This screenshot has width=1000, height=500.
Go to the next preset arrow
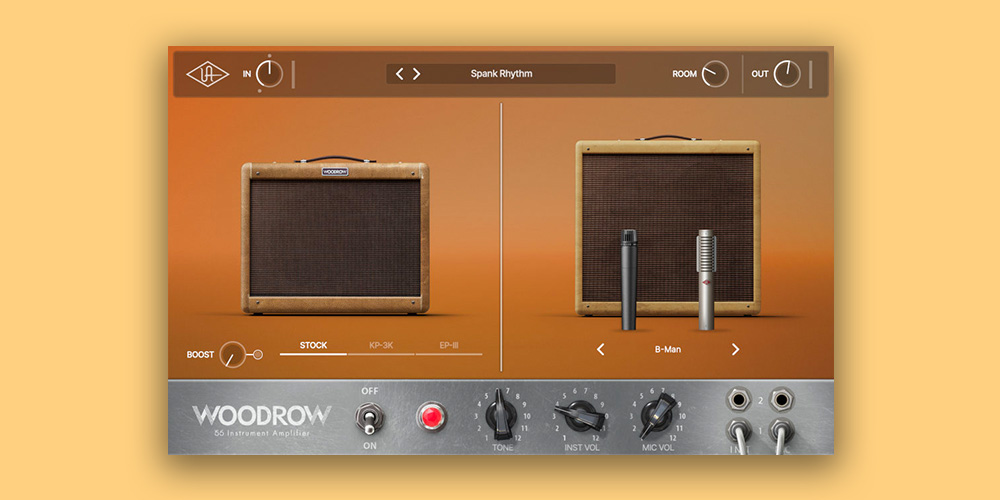(416, 74)
